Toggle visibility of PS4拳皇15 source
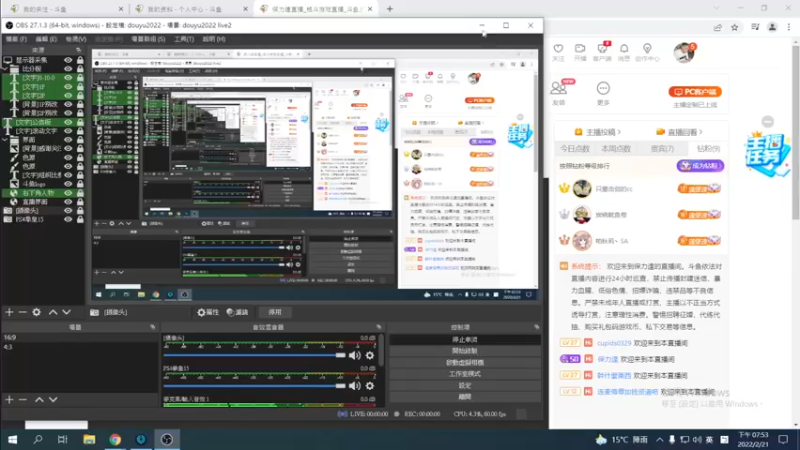 (x=68, y=219)
